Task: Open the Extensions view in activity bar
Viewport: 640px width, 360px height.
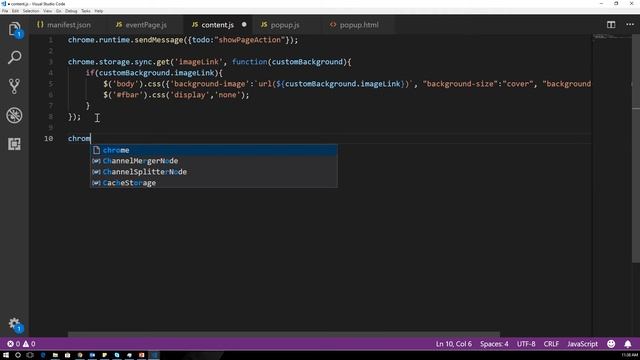Action: pyautogui.click(x=14, y=144)
